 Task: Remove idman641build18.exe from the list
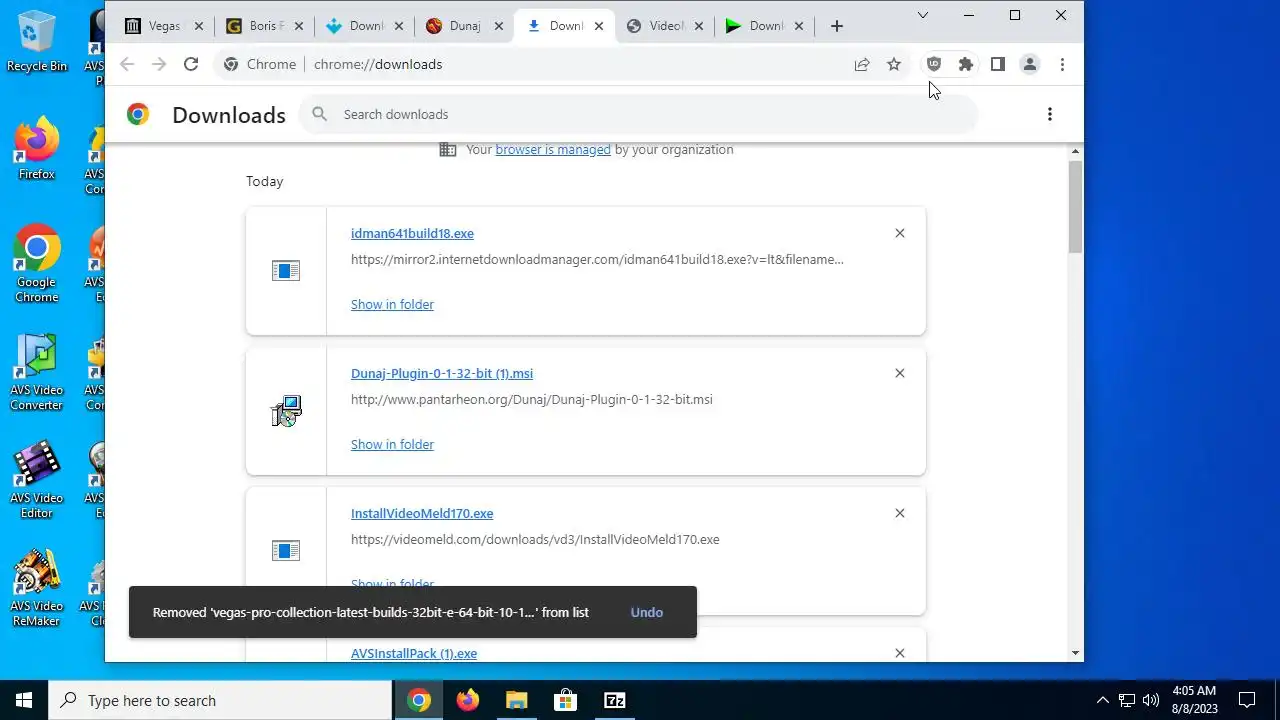point(899,233)
